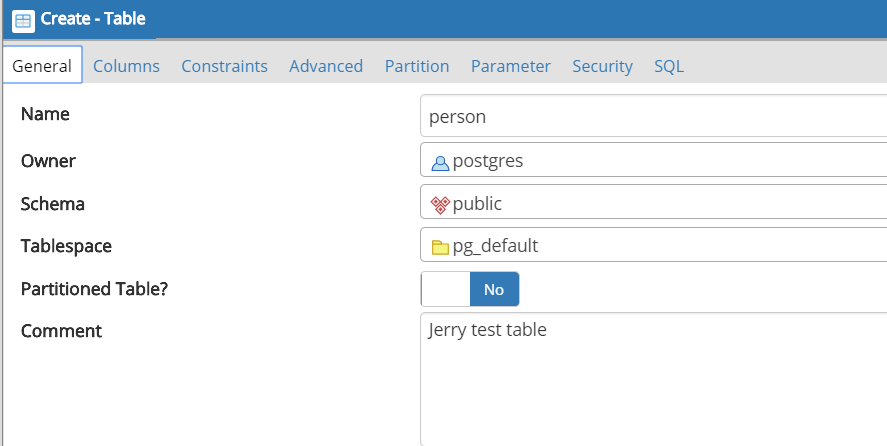View the SQL tab
887x446 pixels.
click(669, 66)
